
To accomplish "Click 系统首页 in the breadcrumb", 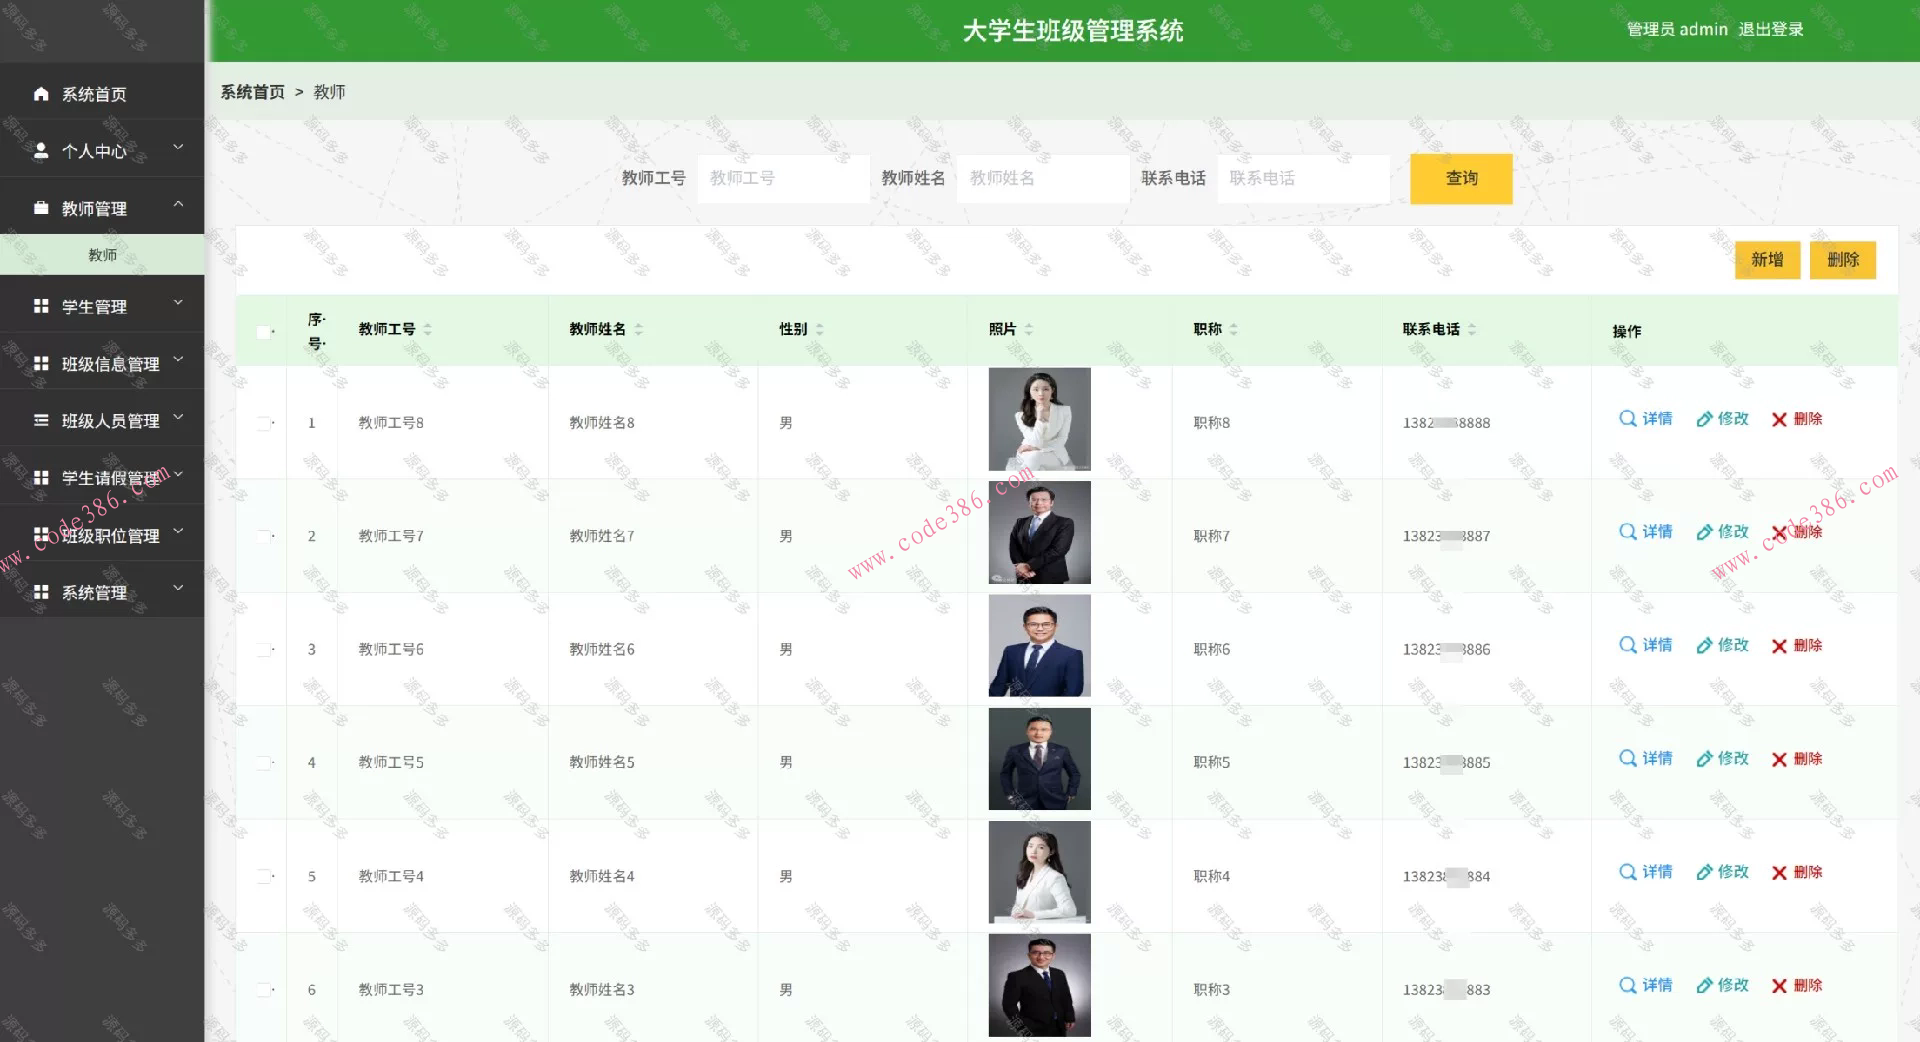I will [251, 92].
